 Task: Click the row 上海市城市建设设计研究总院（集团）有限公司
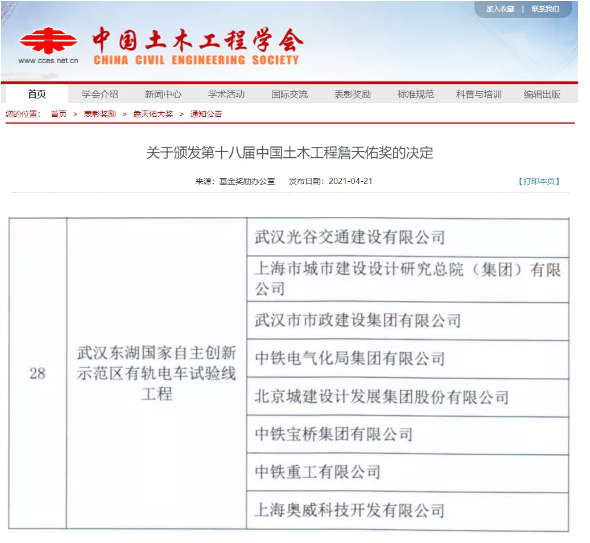pyautogui.click(x=408, y=280)
